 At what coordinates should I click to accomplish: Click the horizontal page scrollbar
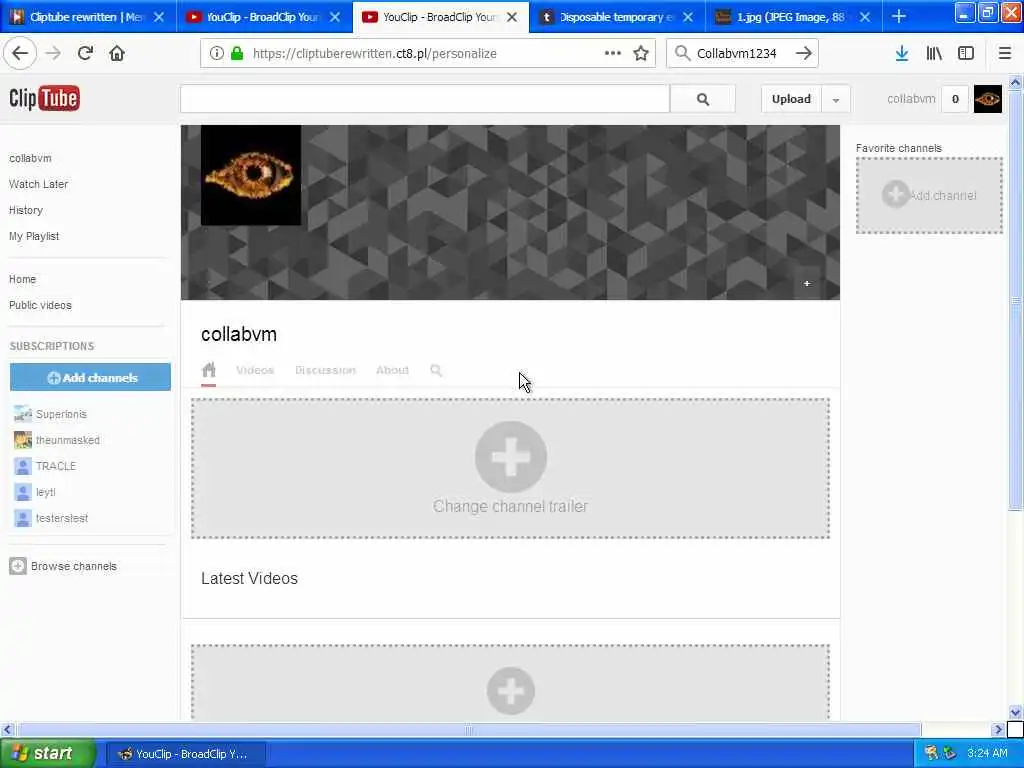pos(469,729)
